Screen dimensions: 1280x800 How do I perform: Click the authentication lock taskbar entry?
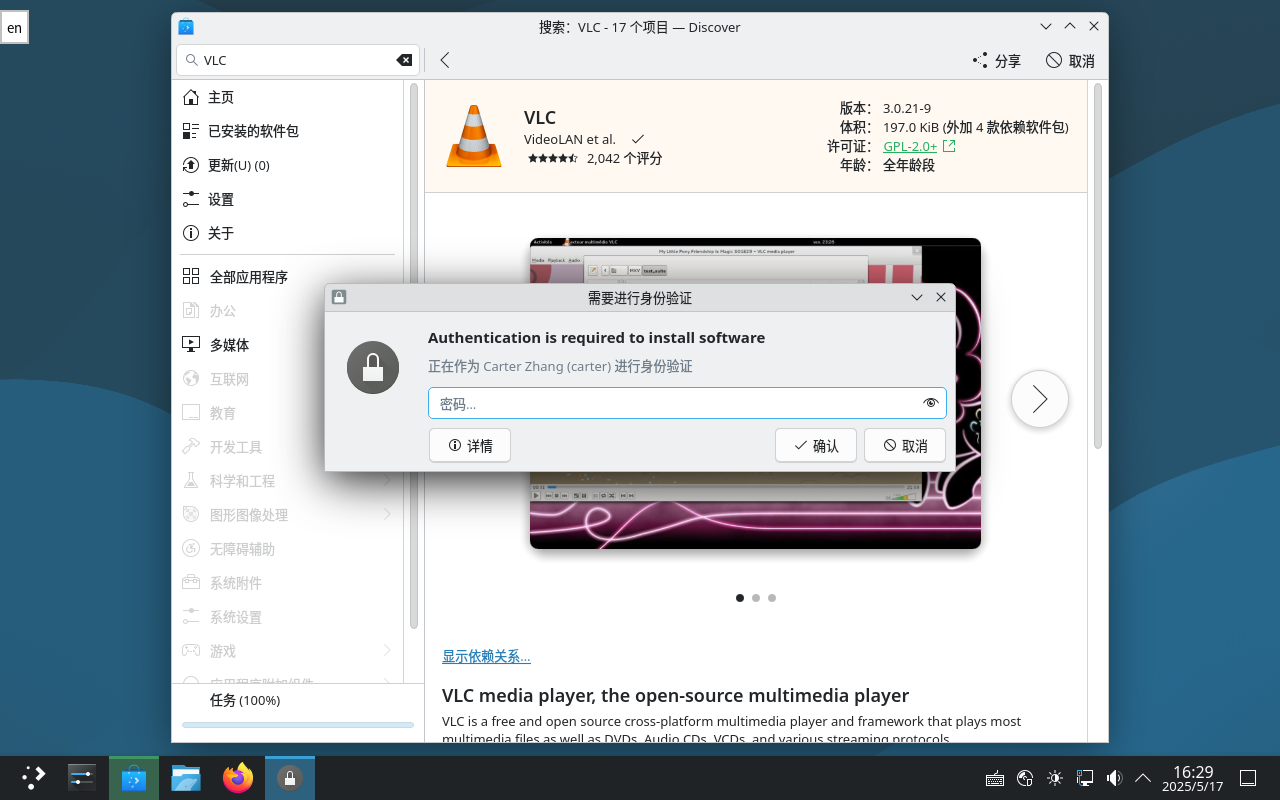(290, 778)
